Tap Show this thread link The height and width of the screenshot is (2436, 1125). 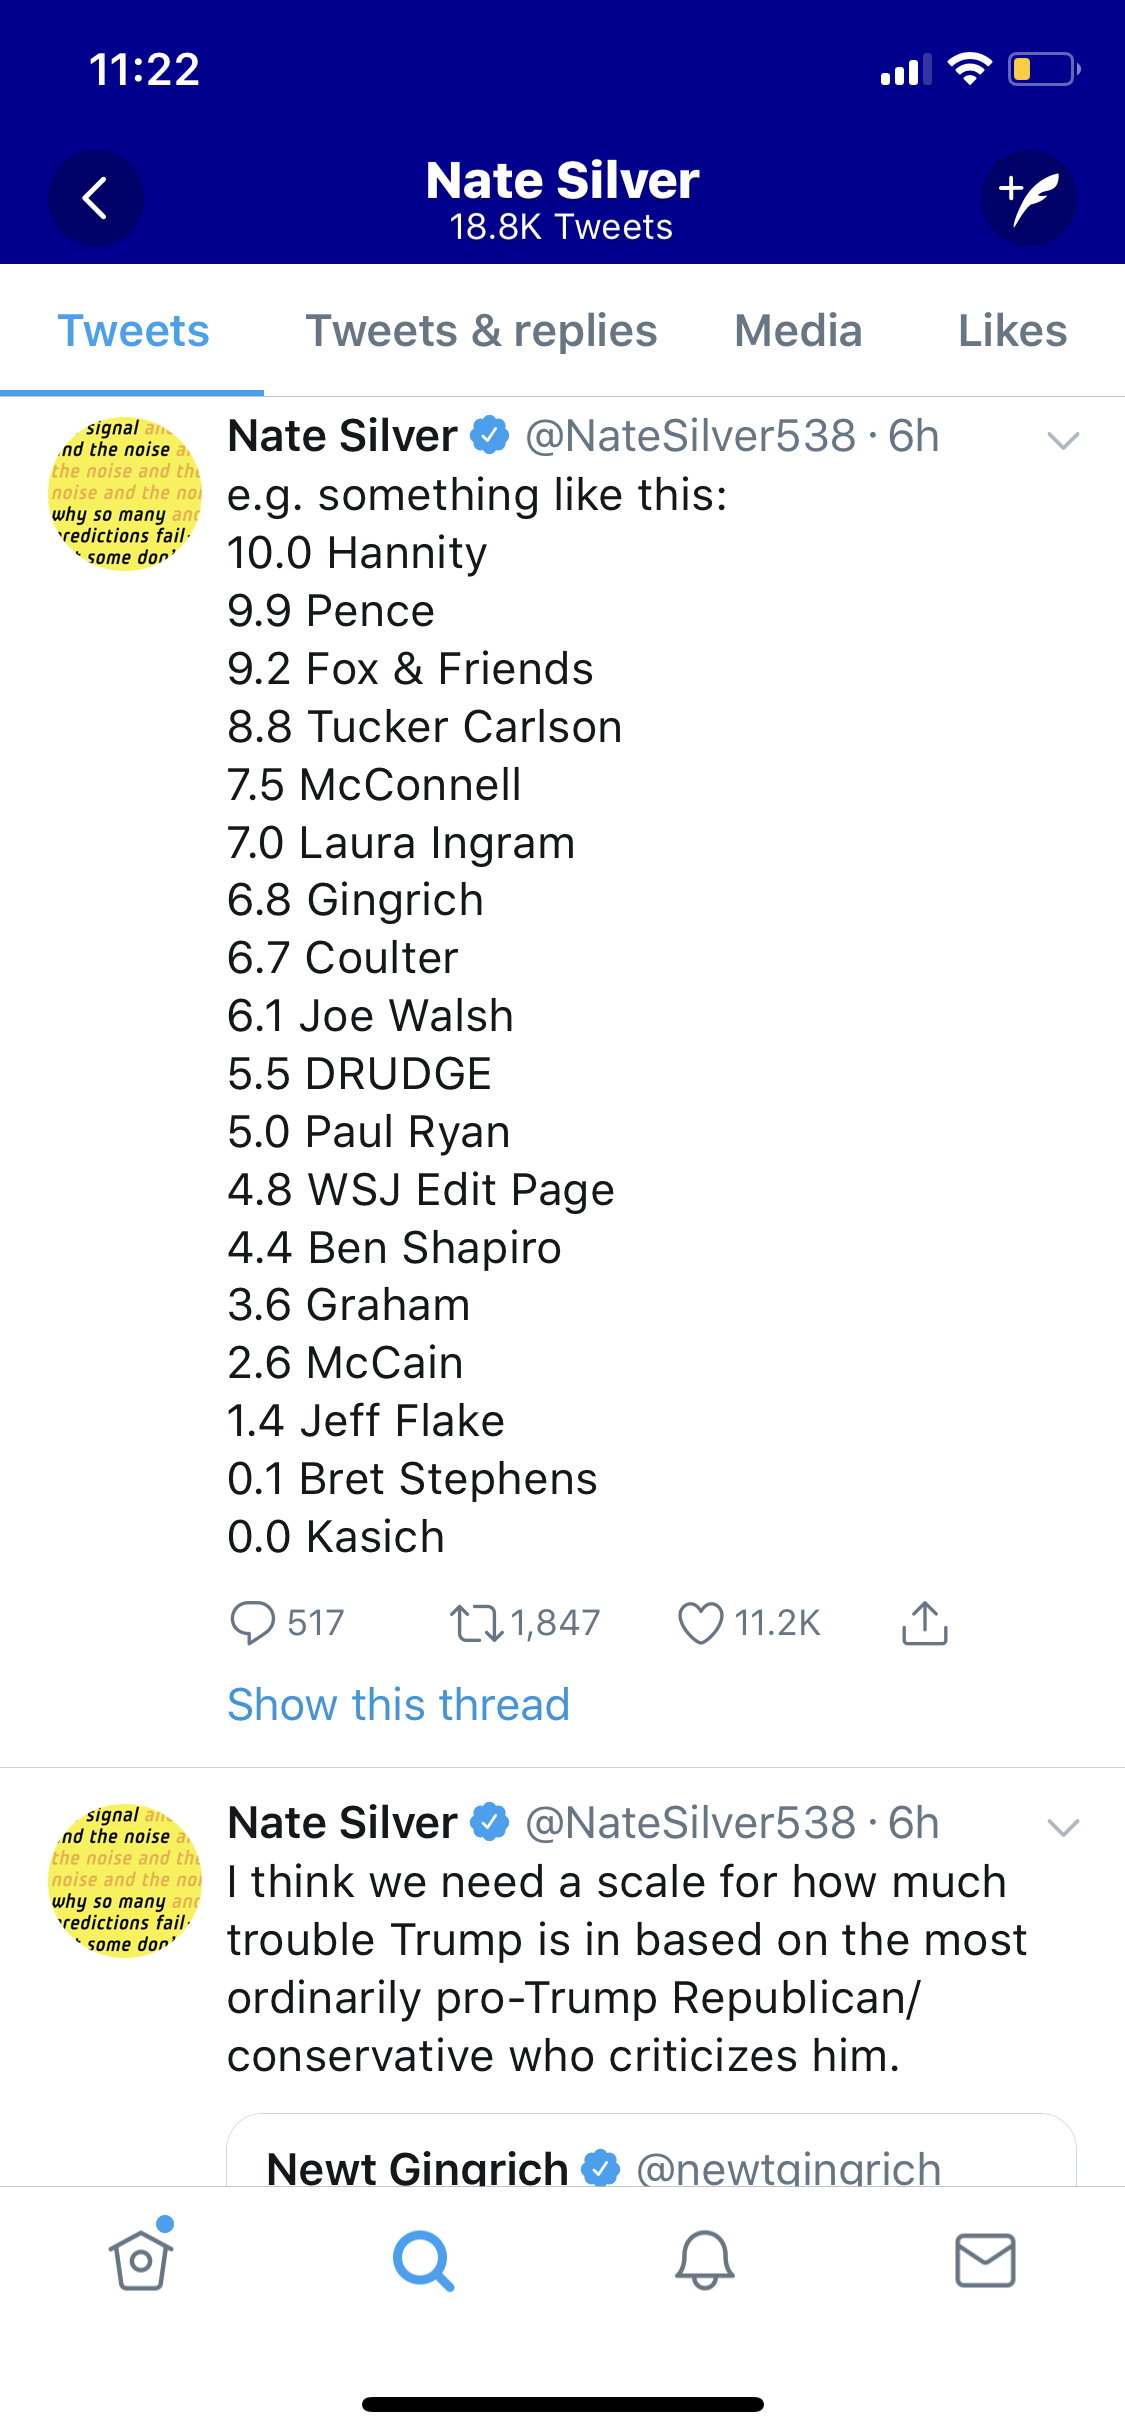point(398,1704)
